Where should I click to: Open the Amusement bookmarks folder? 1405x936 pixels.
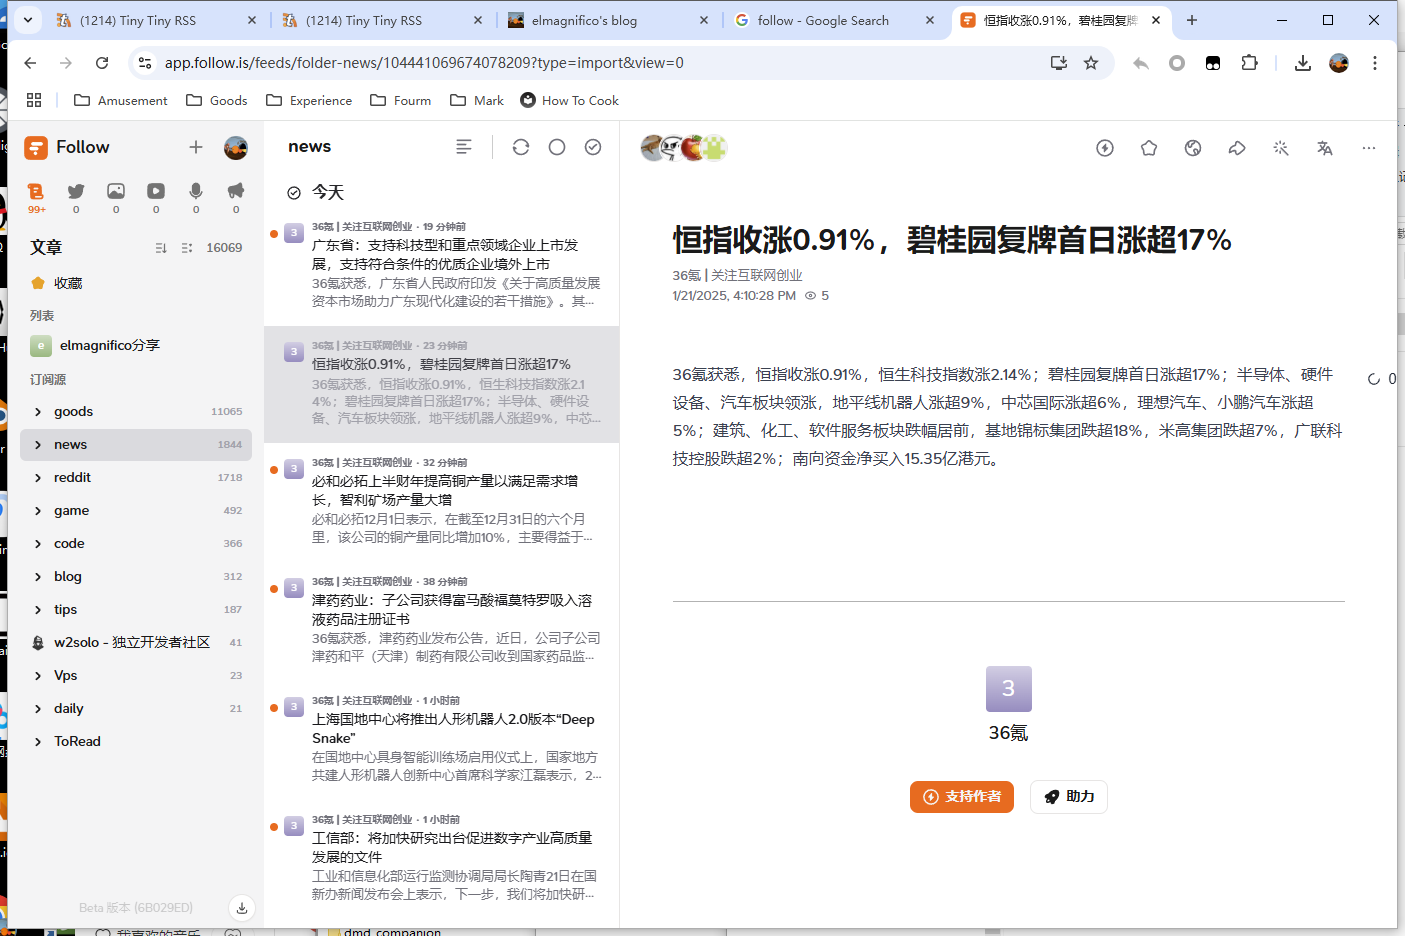coord(121,100)
